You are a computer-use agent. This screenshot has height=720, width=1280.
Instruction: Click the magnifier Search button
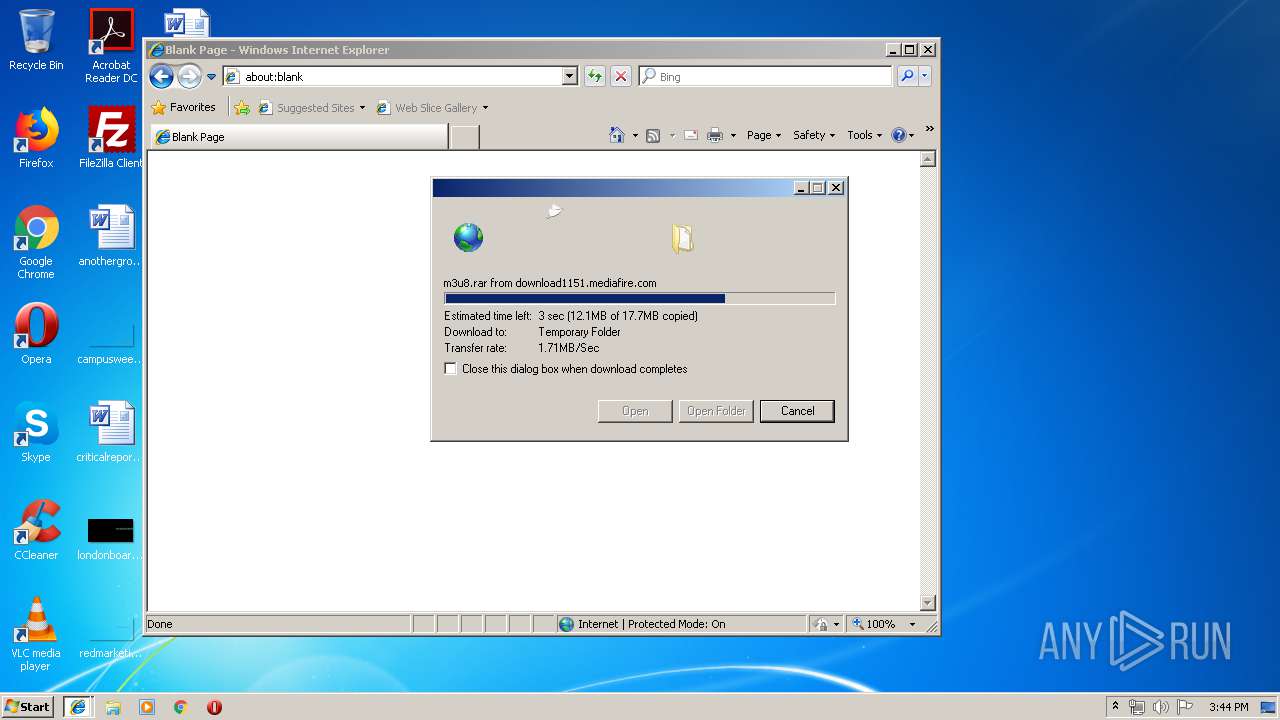point(906,76)
